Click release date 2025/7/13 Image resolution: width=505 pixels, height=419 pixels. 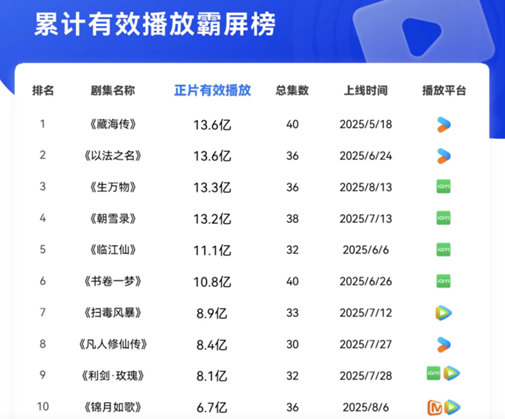coord(366,219)
